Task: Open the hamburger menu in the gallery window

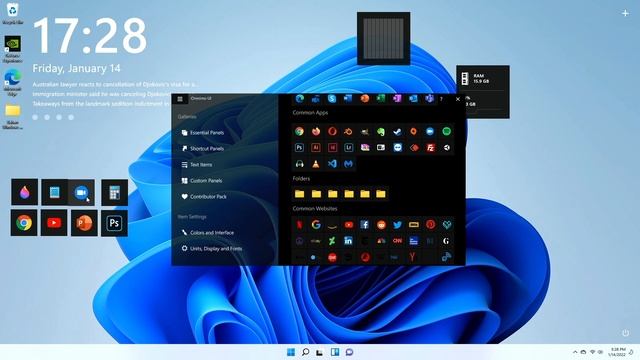Action: click(x=180, y=99)
